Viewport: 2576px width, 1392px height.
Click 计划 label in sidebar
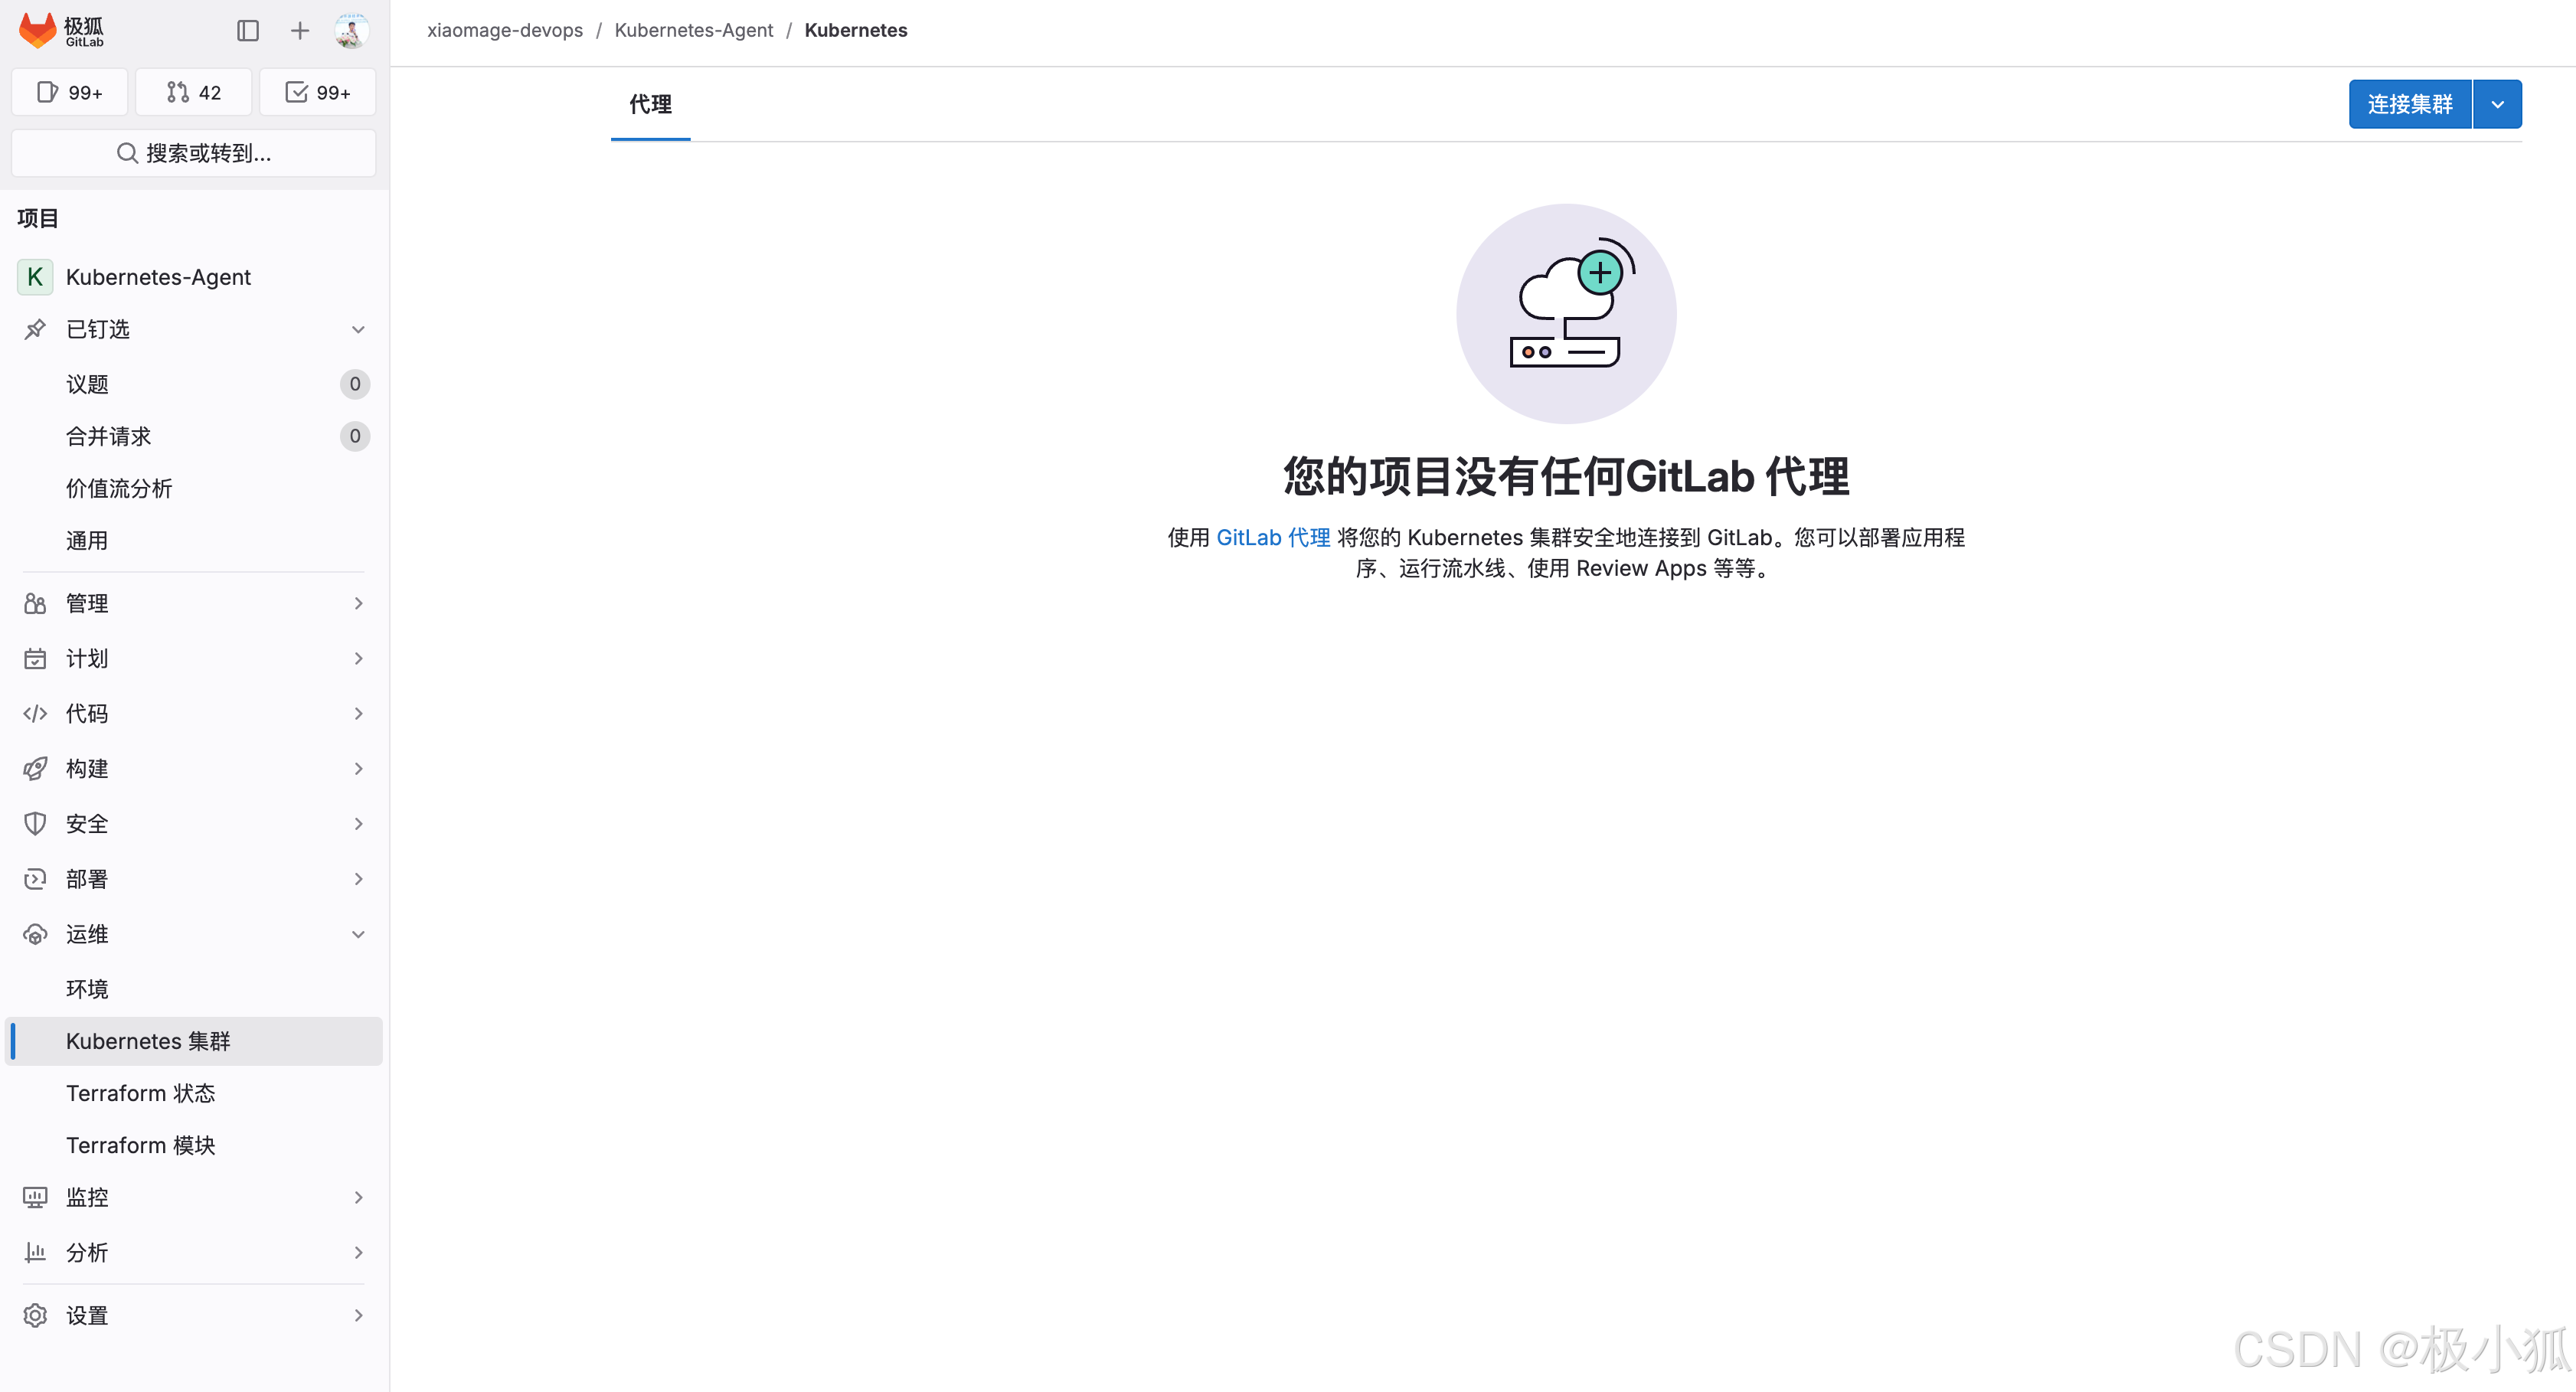[87, 658]
